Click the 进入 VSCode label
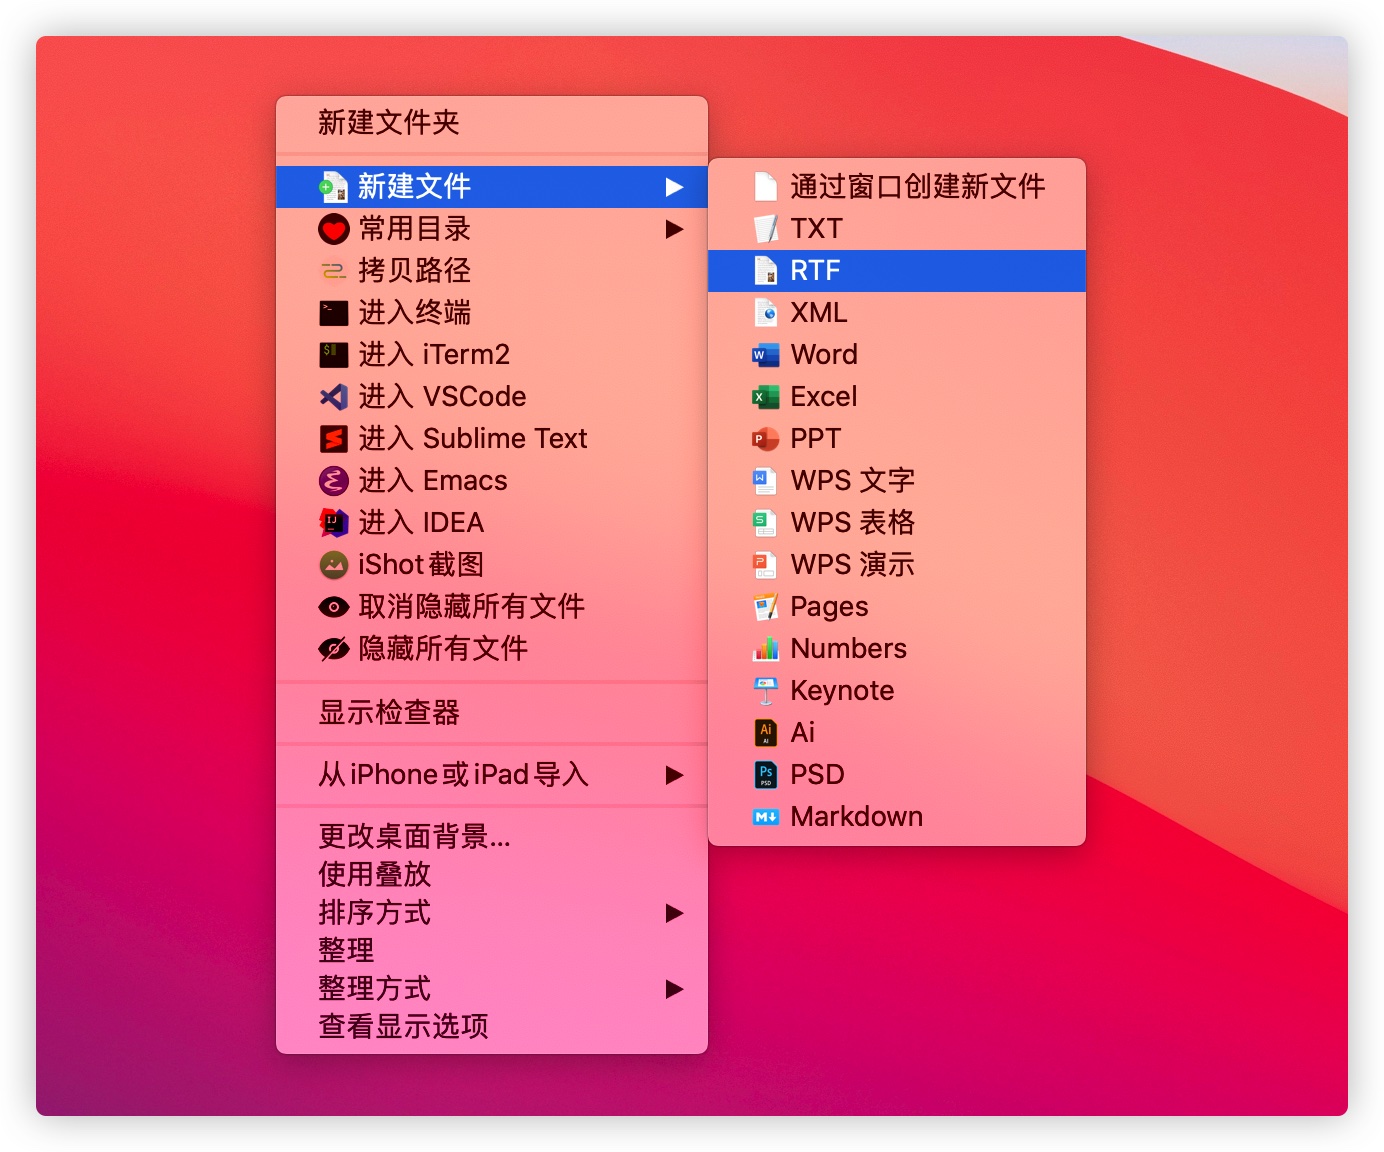This screenshot has height=1152, width=1384. 442,397
